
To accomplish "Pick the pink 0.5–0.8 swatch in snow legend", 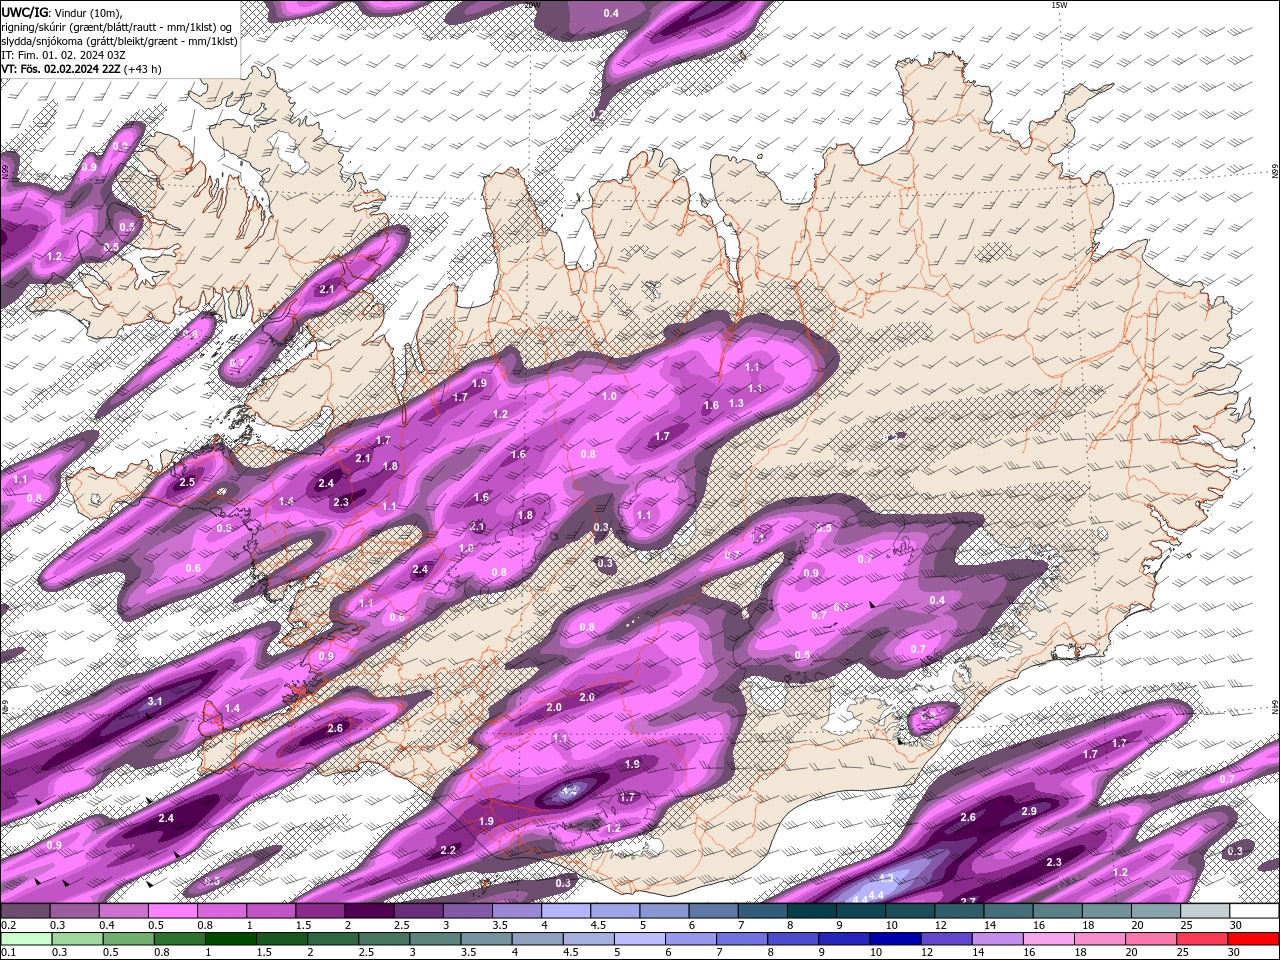I will coord(172,911).
